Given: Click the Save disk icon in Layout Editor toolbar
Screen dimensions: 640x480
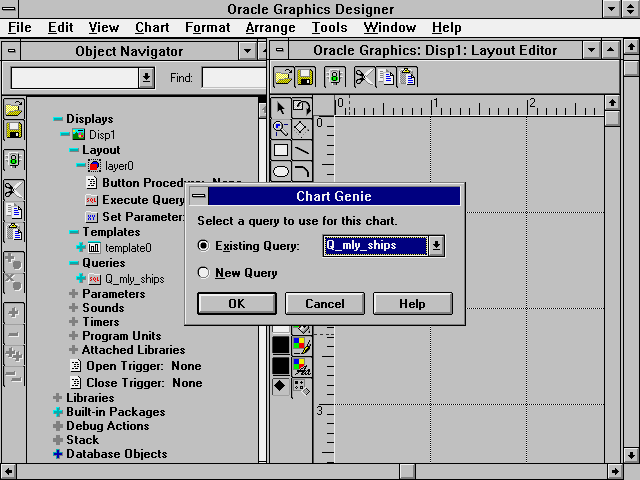Looking at the screenshot, I should click(305, 77).
